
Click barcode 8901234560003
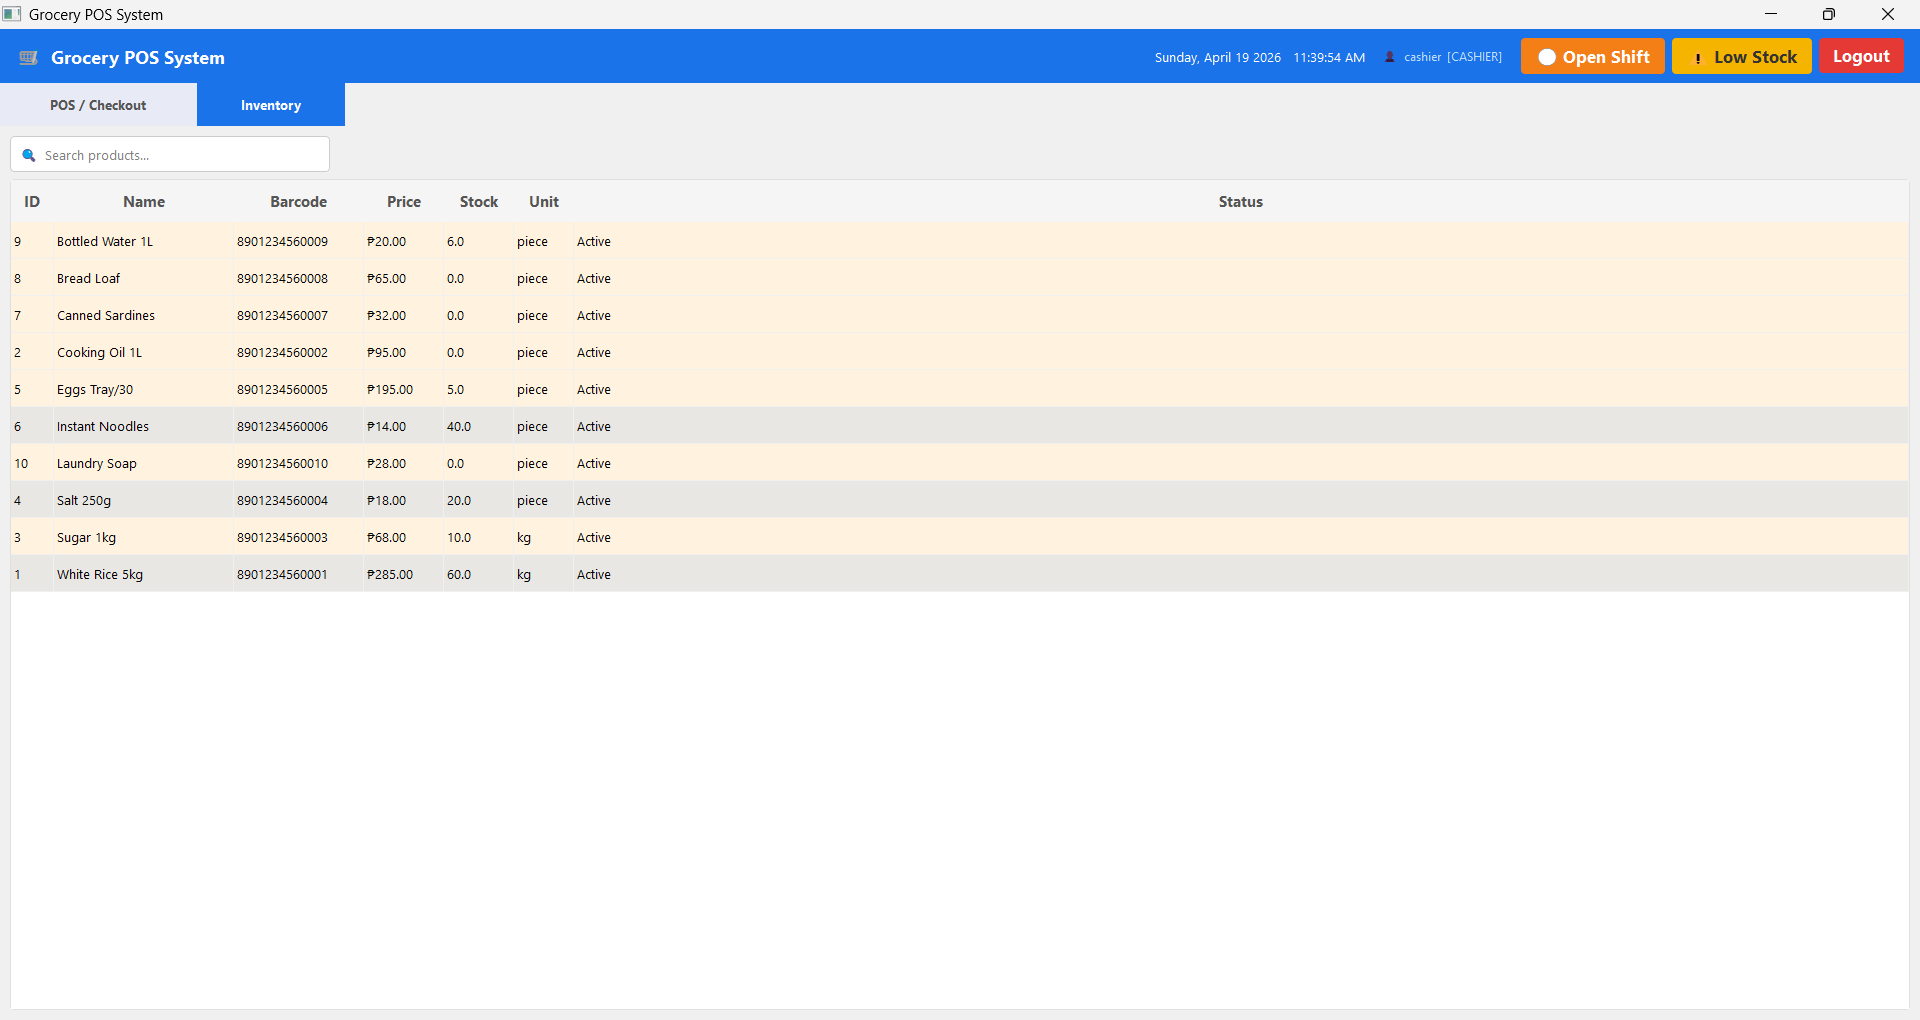point(282,538)
